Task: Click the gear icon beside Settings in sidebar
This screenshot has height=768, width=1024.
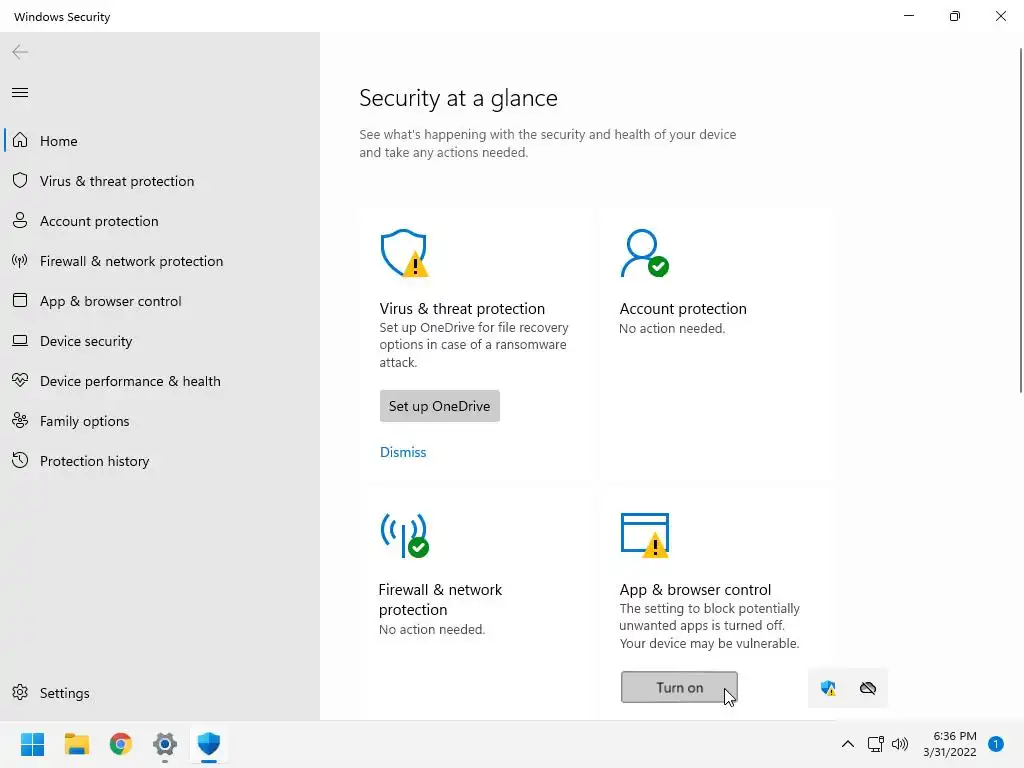Action: click(x=20, y=692)
